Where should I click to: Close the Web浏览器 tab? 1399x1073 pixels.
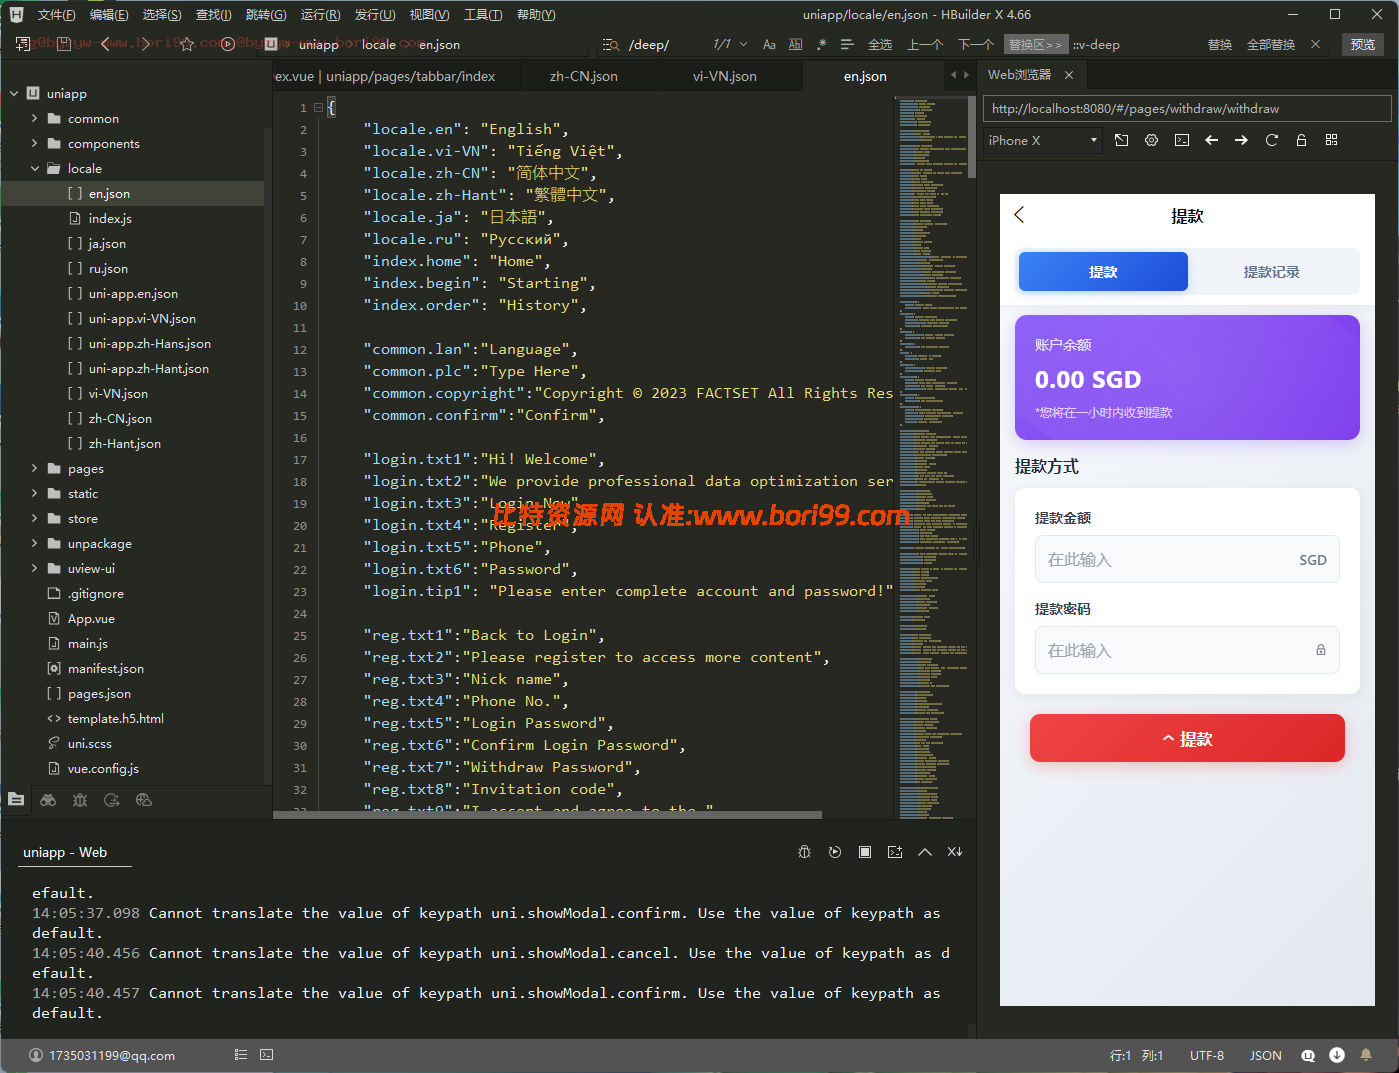tap(1069, 75)
